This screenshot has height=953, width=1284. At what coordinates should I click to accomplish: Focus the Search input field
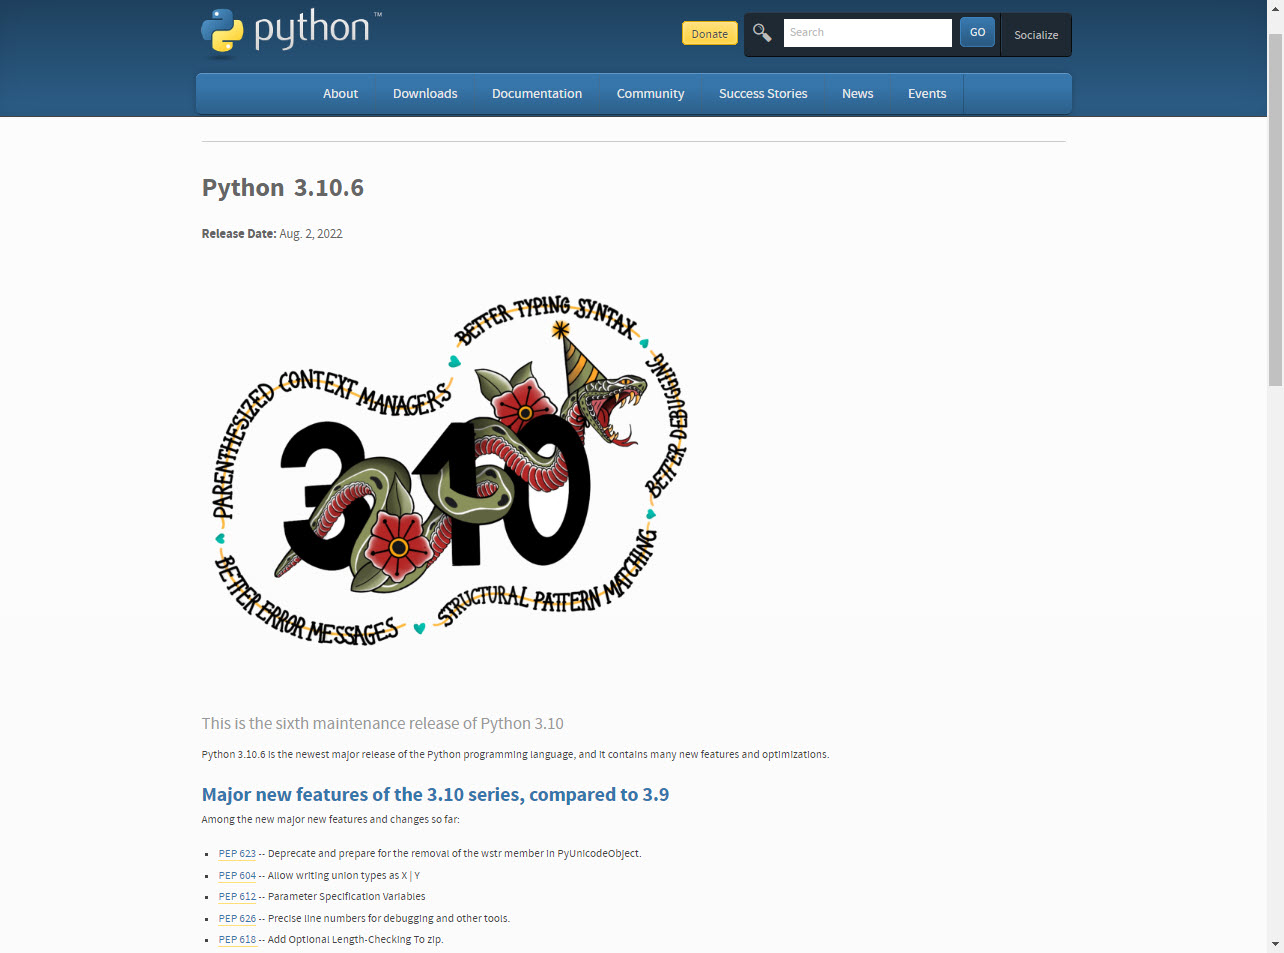coord(867,32)
